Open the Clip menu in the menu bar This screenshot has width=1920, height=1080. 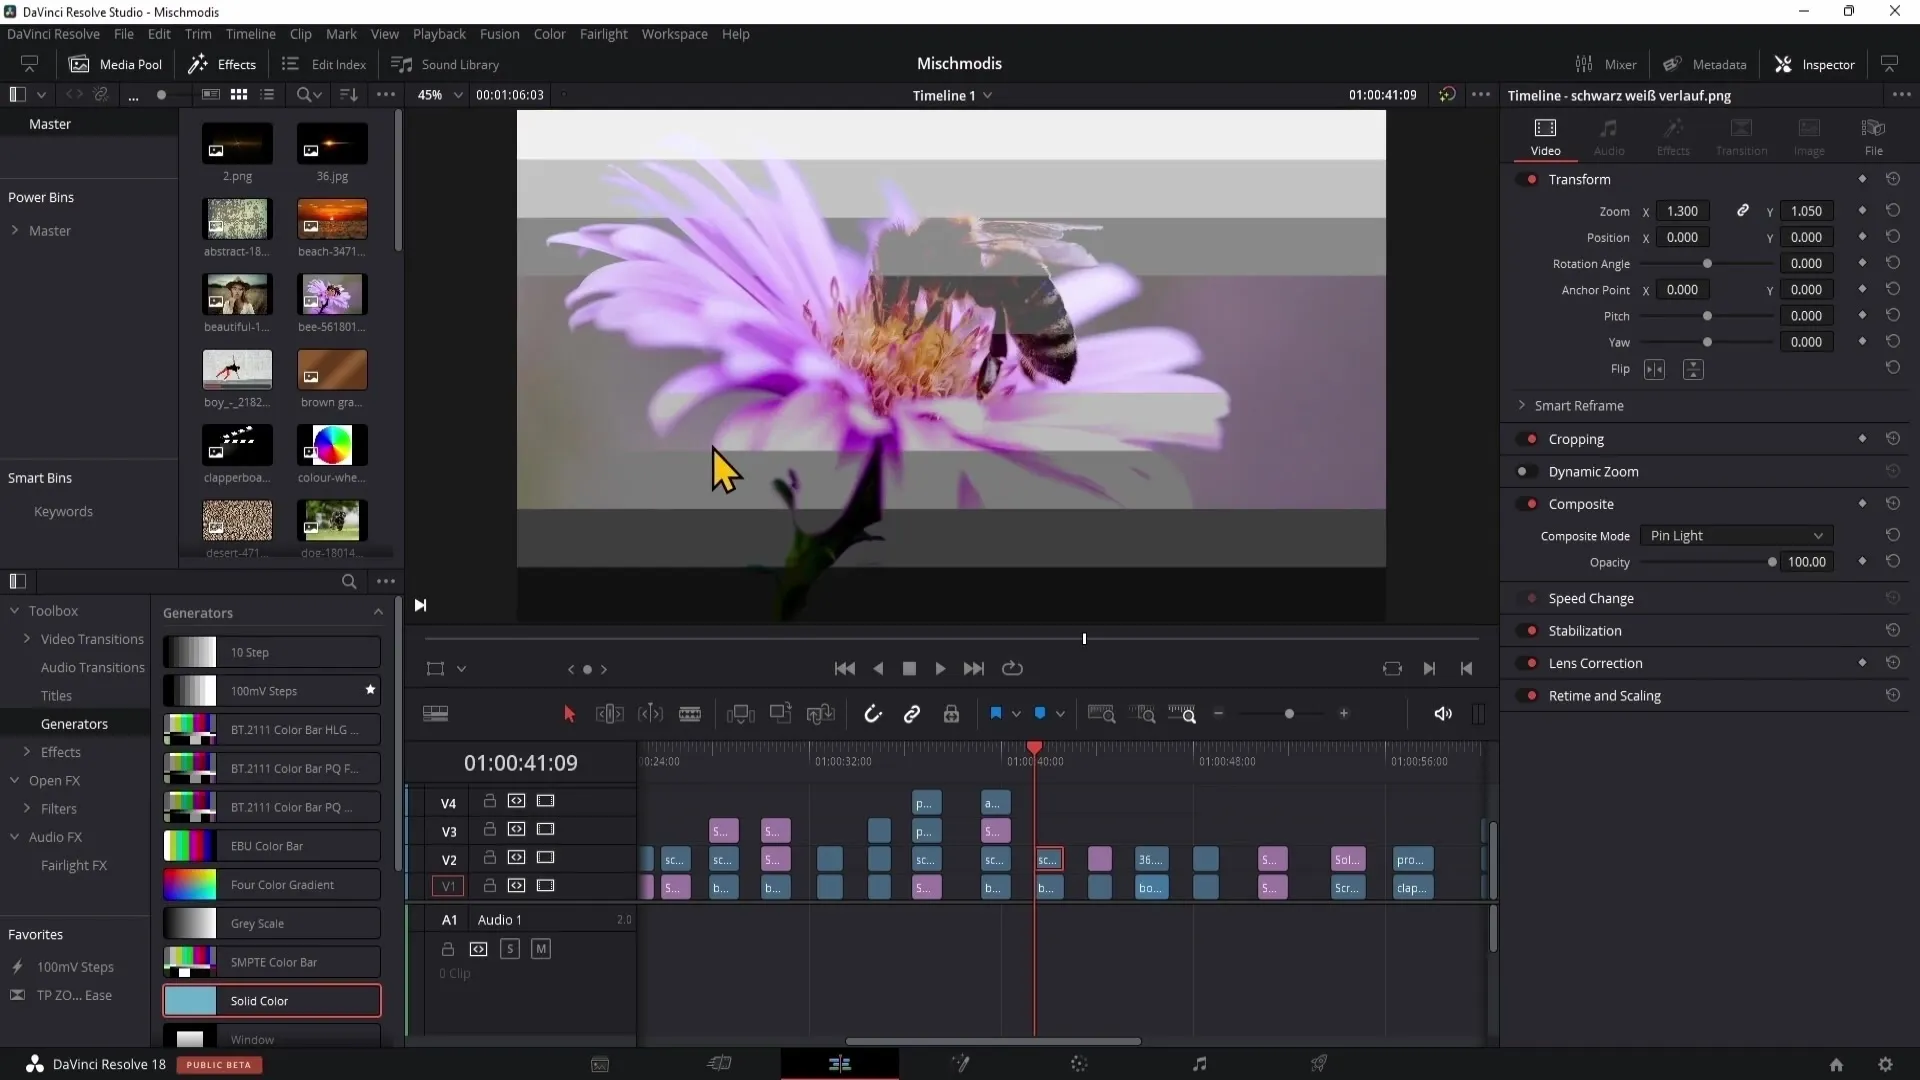tap(299, 33)
